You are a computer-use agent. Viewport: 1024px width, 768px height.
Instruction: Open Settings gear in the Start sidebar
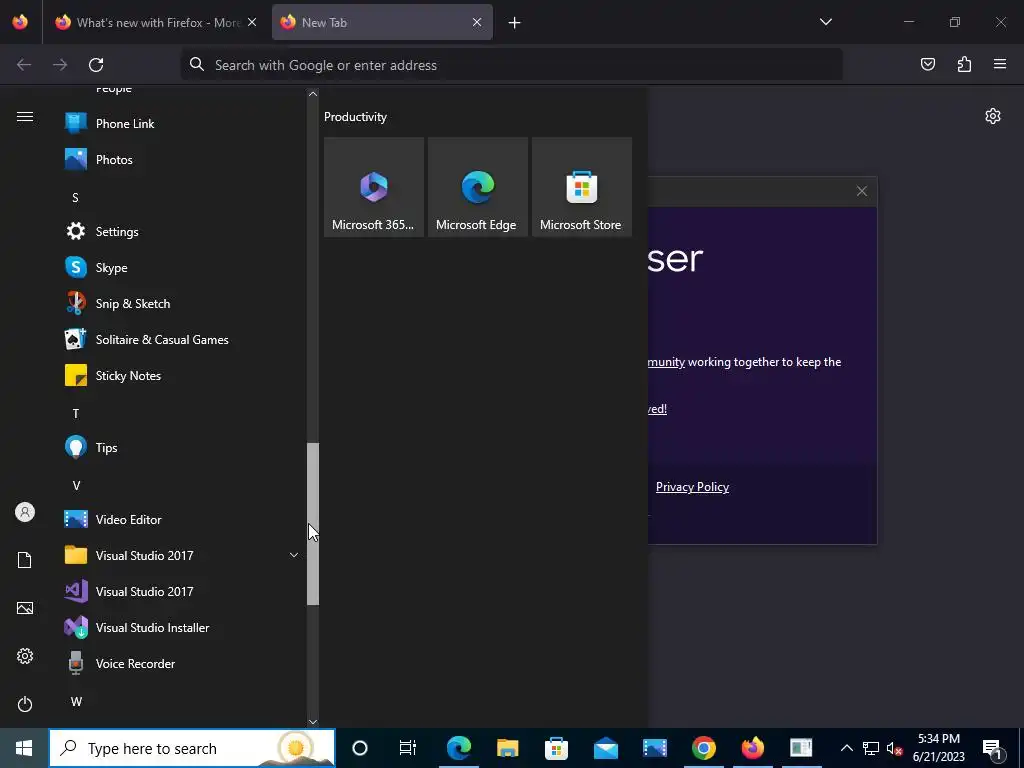coord(25,656)
